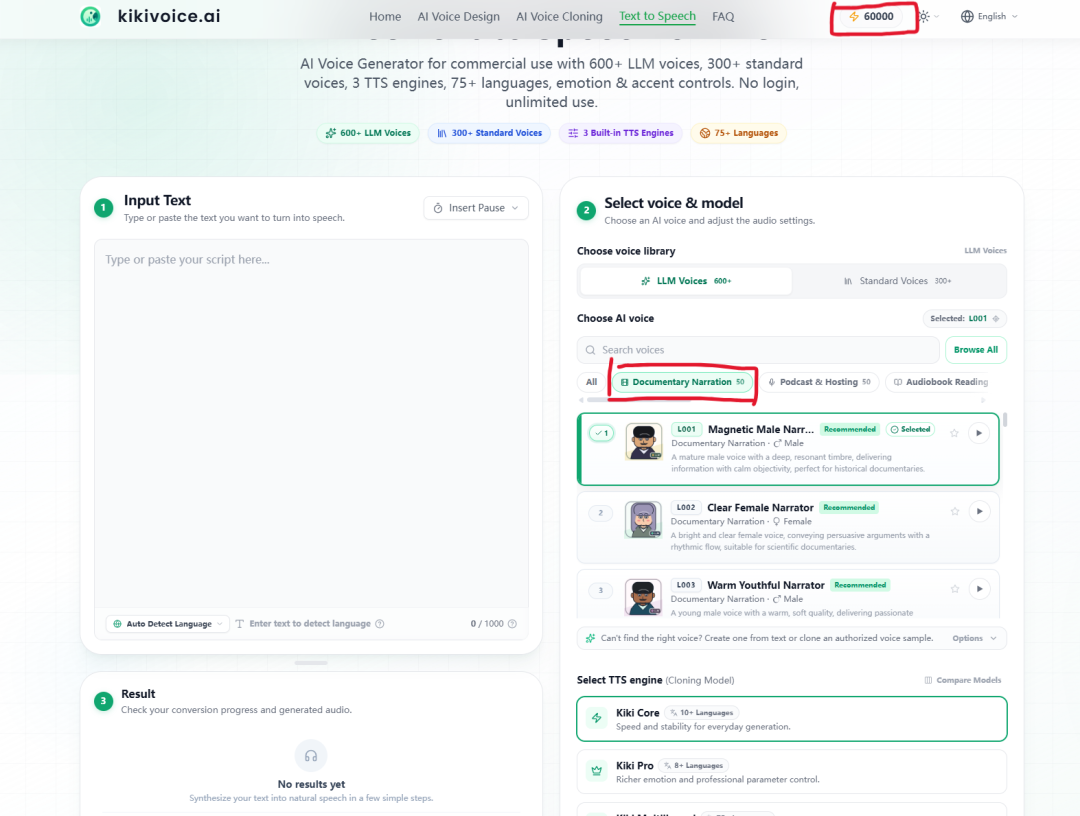Open the credits balance showing 60000
1080x816 pixels.
[x=871, y=17]
